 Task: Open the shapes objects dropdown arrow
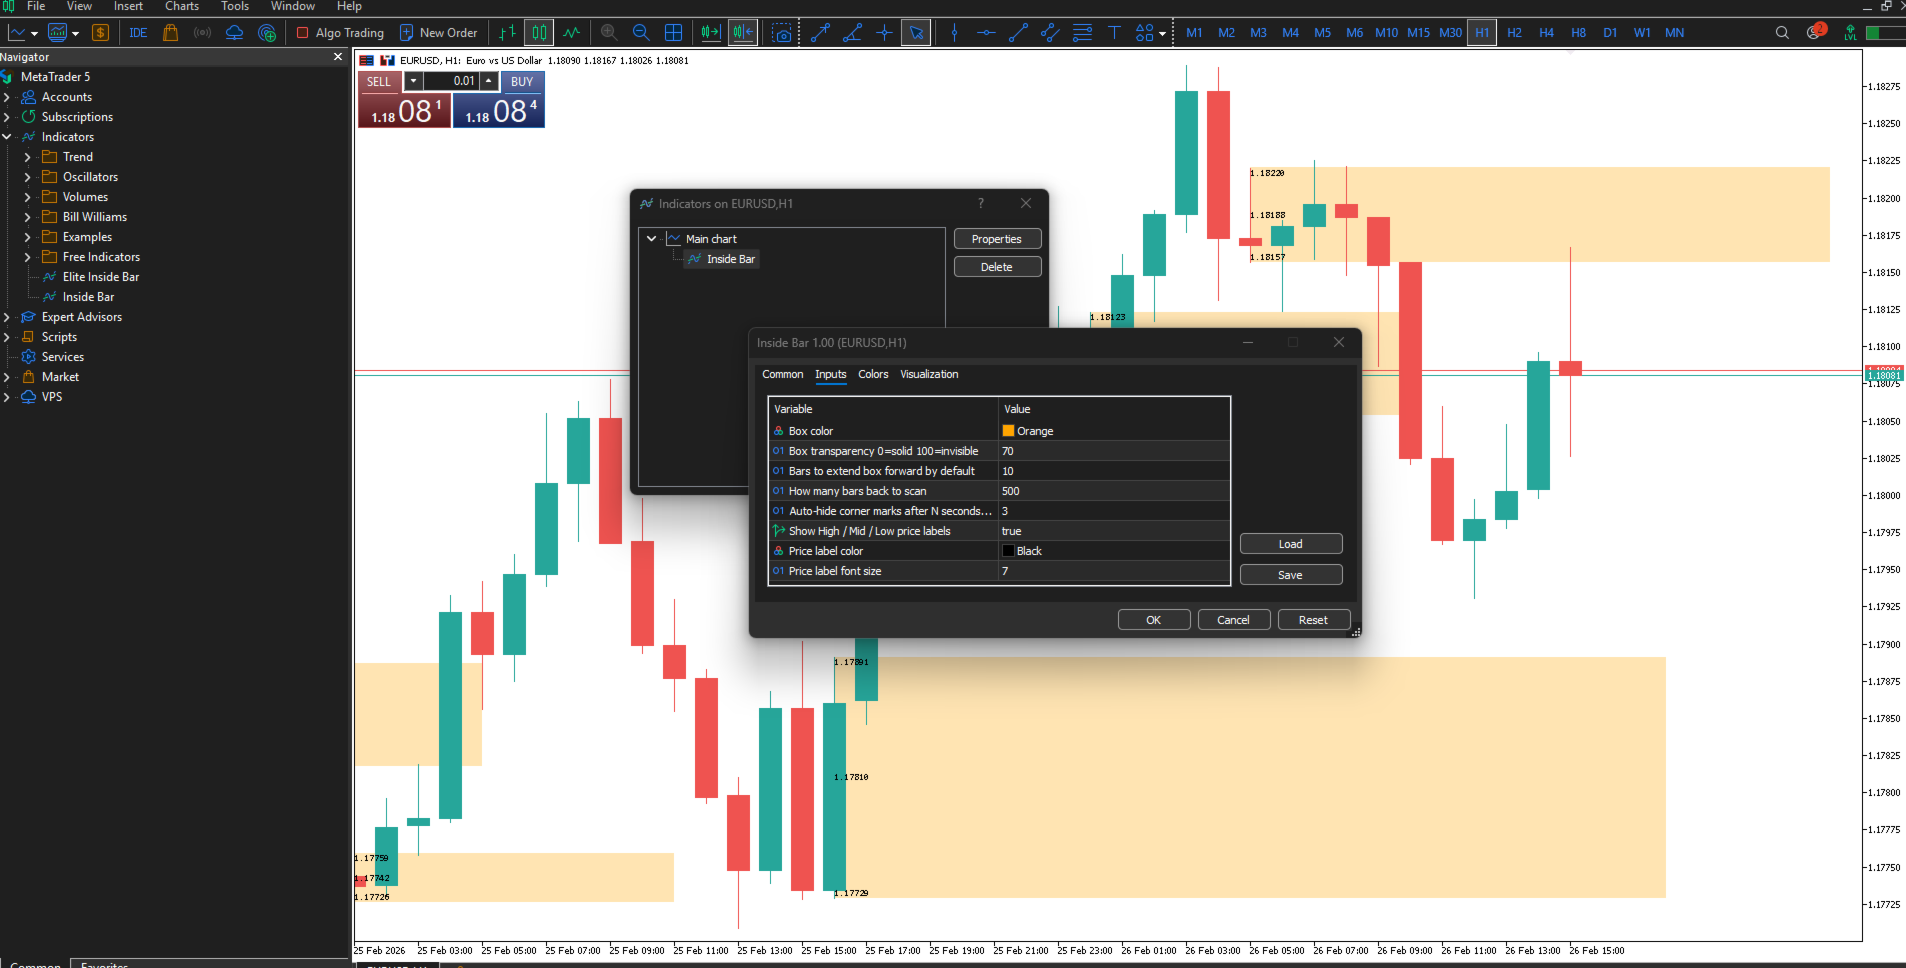[1162, 34]
